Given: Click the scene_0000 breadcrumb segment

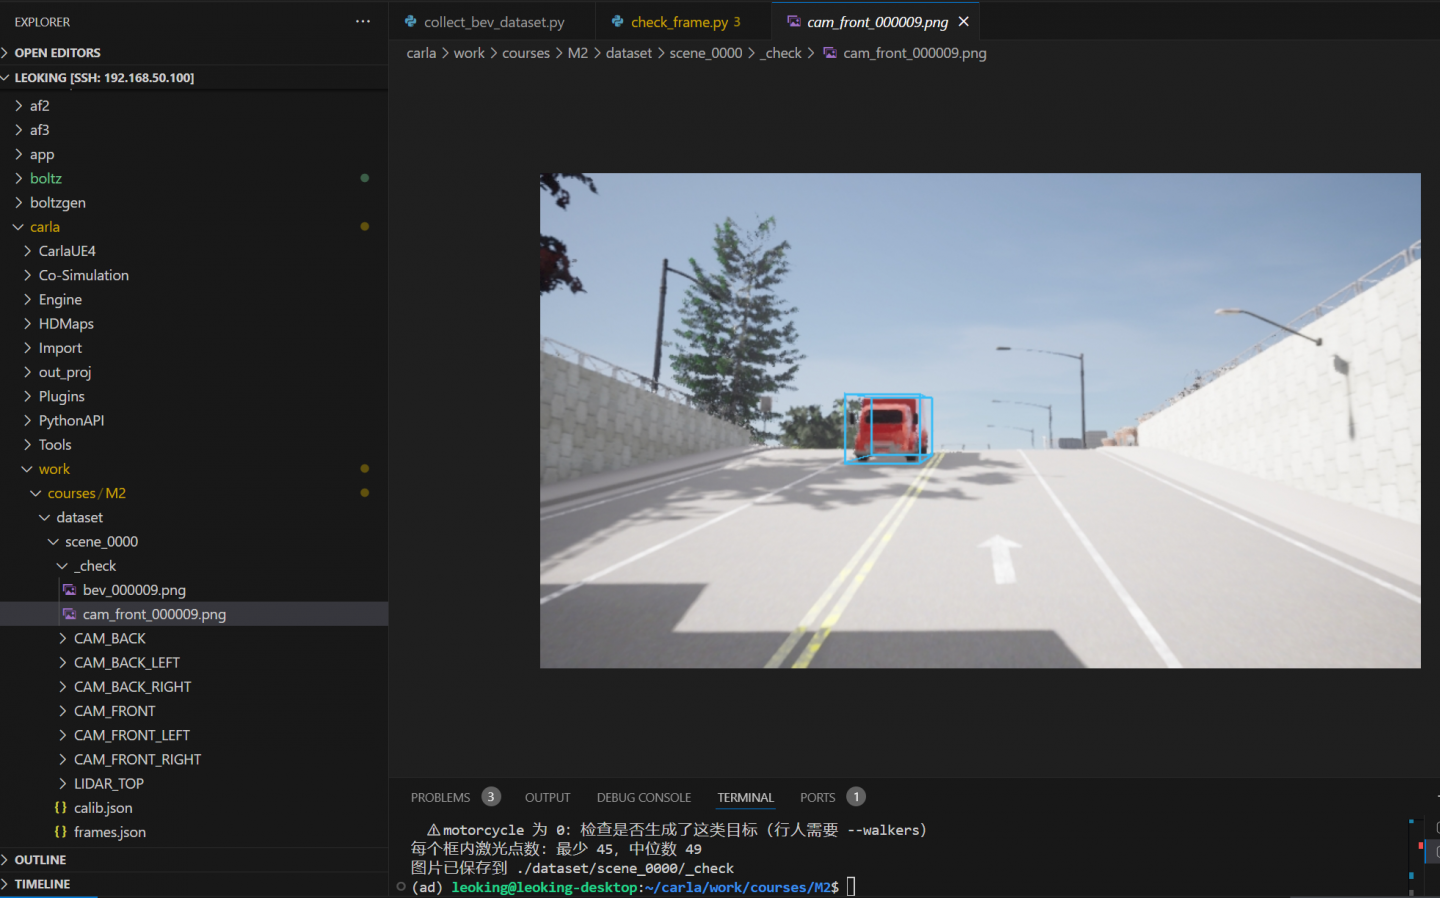Looking at the screenshot, I should pos(706,53).
